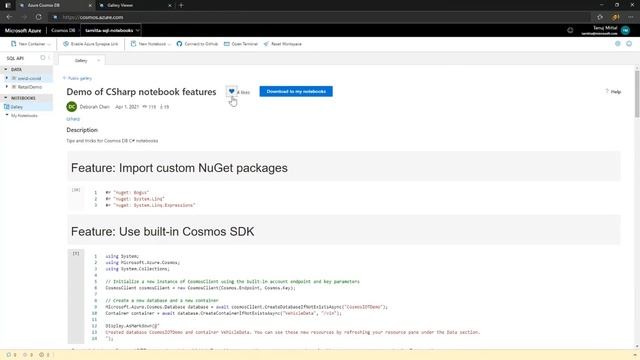Open Terminal from toolbar
Screen dimensions: 640x360
pos(241,44)
